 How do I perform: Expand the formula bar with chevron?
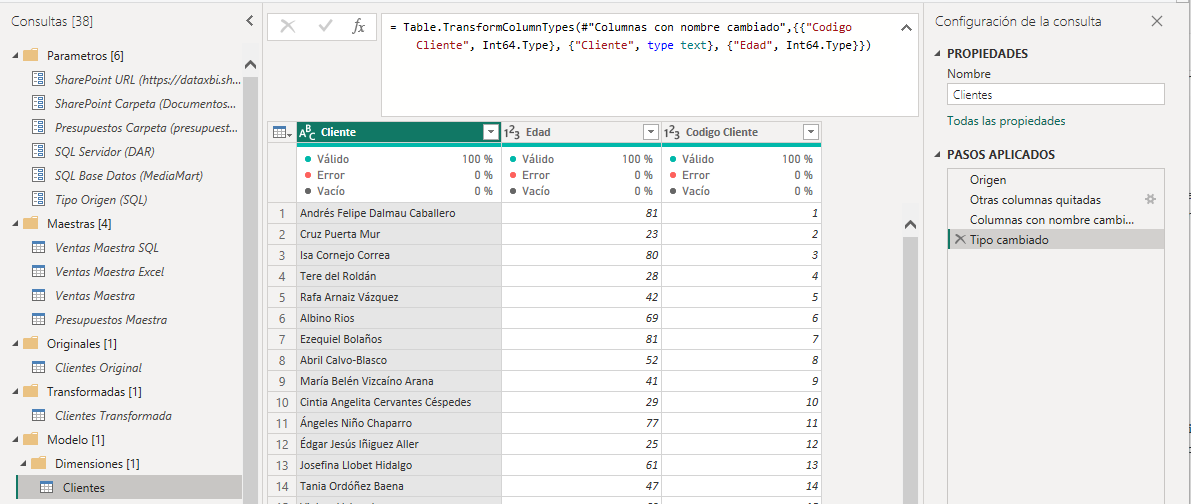pos(905,28)
